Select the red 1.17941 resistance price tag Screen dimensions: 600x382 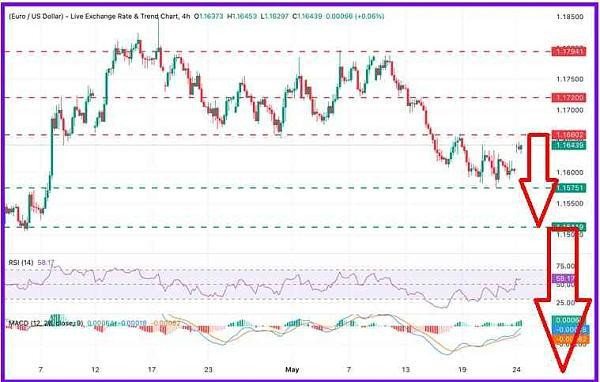[569, 51]
